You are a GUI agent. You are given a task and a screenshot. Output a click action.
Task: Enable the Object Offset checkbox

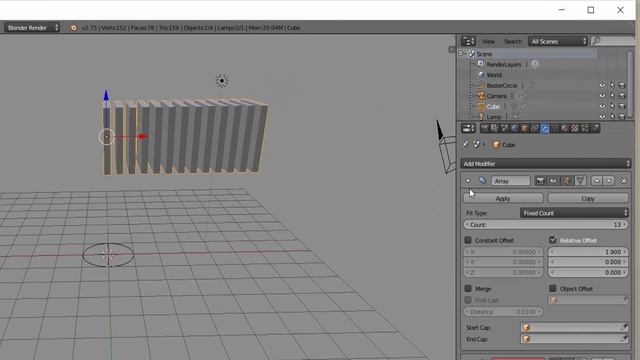553,288
